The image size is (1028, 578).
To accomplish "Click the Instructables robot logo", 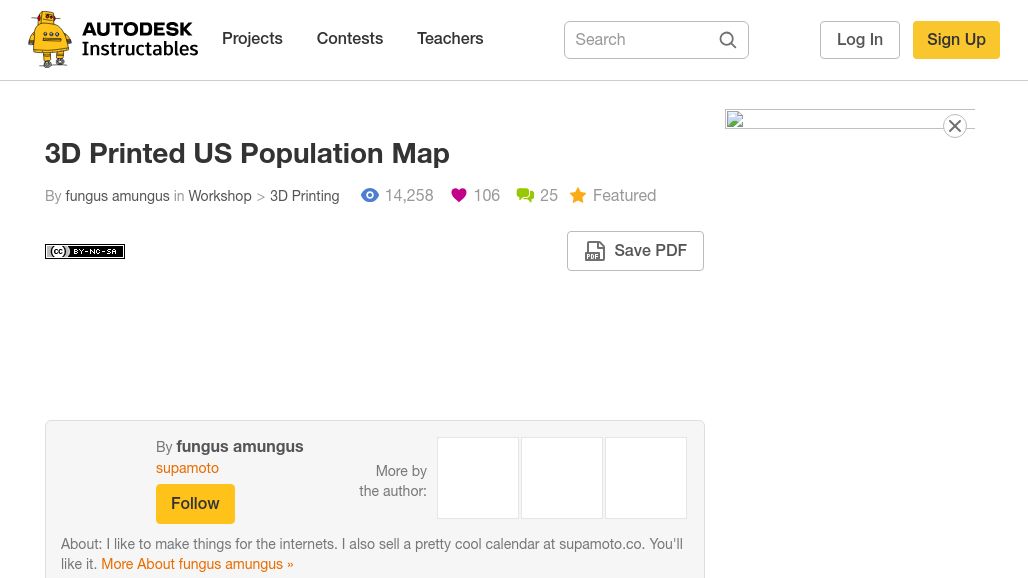I will click(x=50, y=39).
